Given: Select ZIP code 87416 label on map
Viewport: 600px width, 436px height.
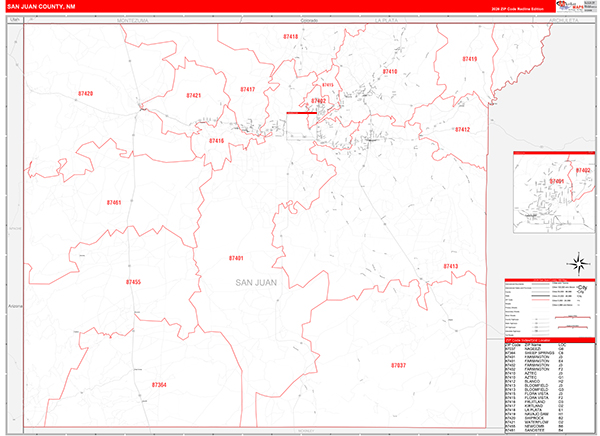Looking at the screenshot, I should [x=216, y=141].
